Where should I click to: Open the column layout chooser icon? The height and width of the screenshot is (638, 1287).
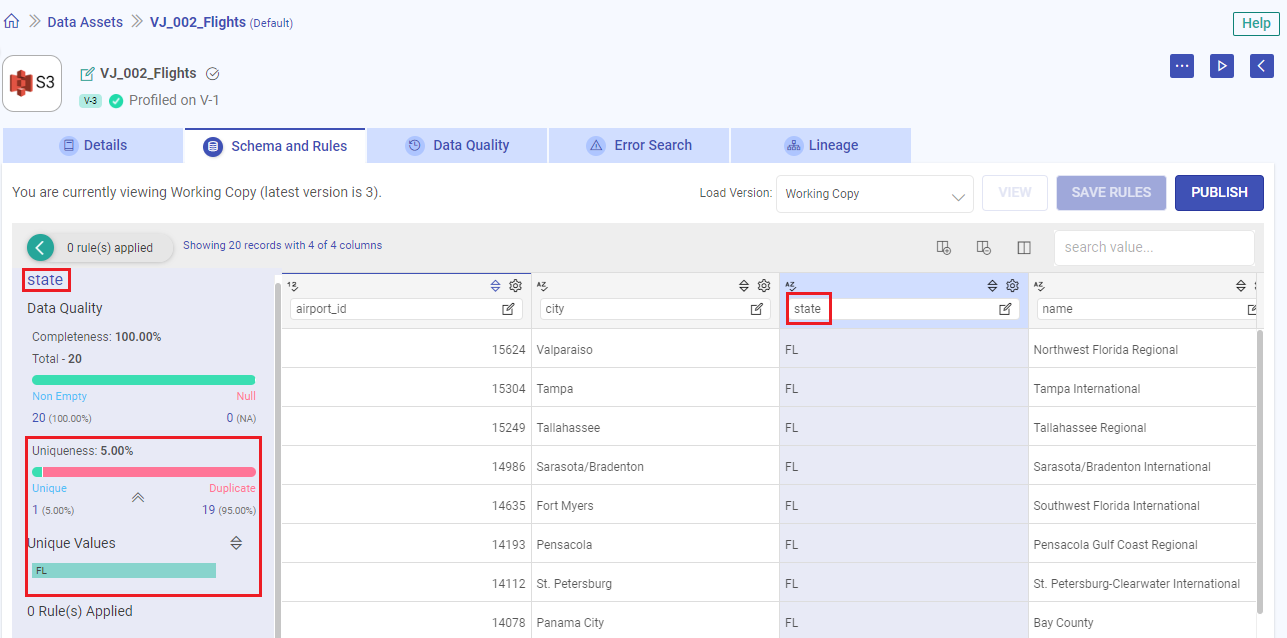click(x=1024, y=248)
